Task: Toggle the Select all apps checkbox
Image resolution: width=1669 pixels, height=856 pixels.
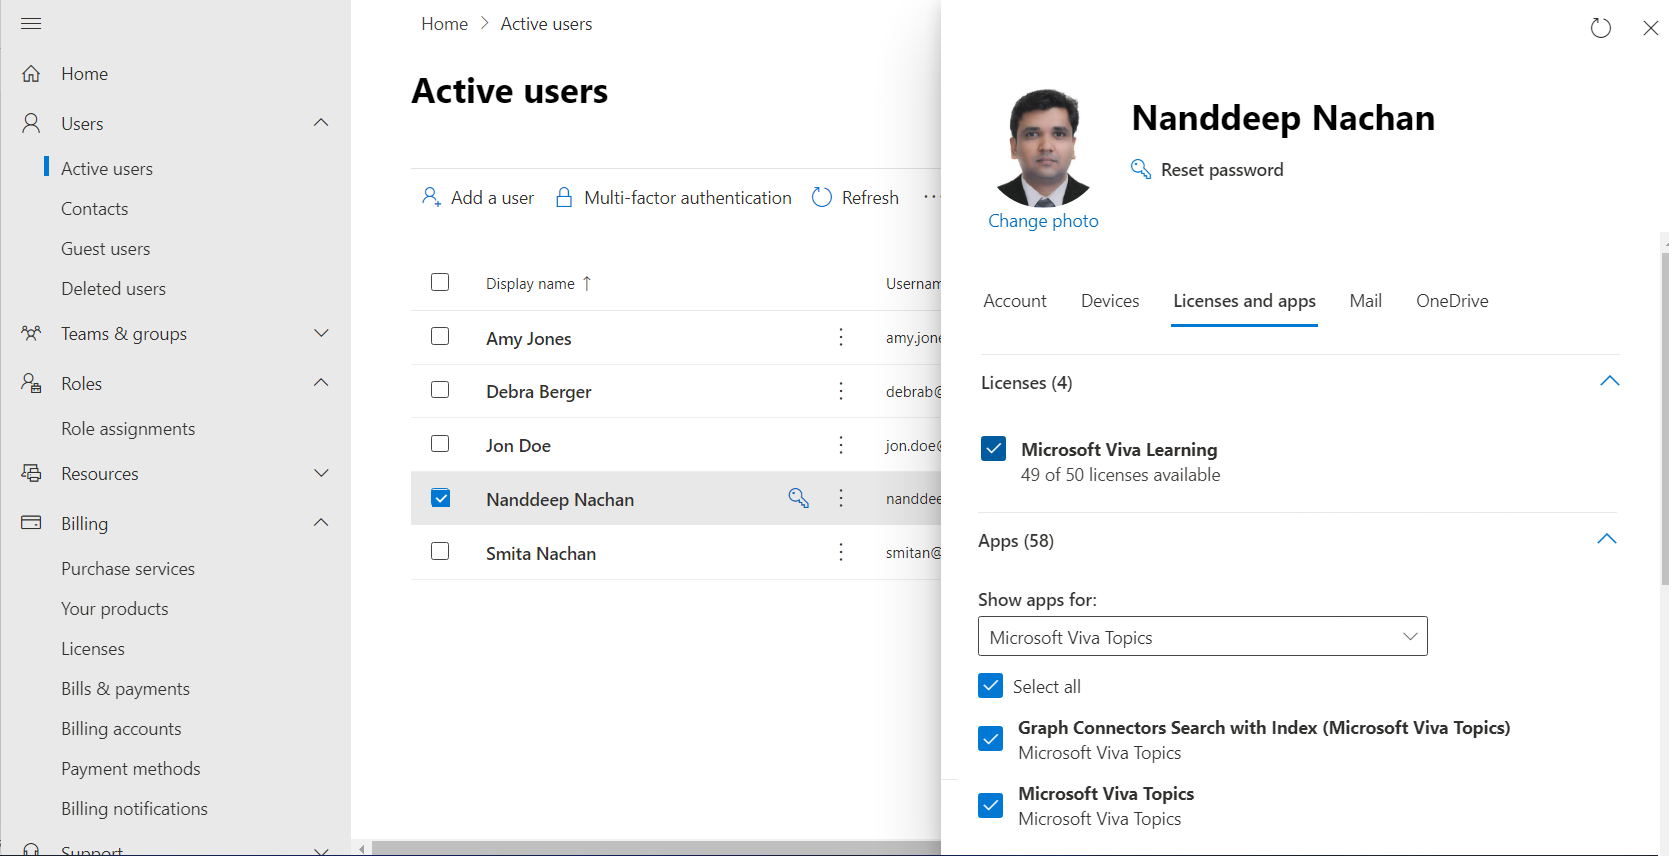Action: [x=990, y=686]
